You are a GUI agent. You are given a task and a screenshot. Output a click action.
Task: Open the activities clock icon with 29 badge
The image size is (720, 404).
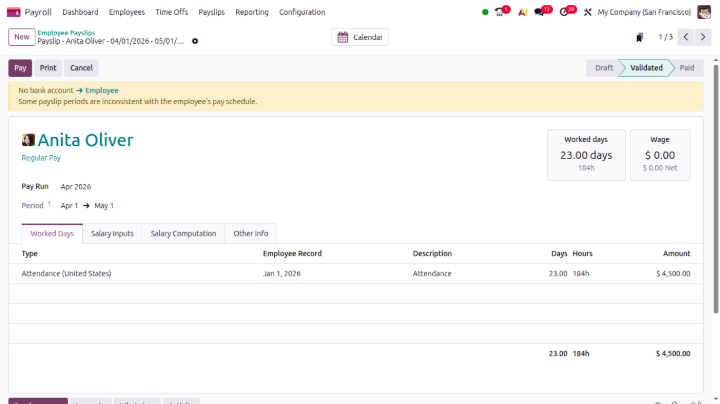tap(564, 12)
